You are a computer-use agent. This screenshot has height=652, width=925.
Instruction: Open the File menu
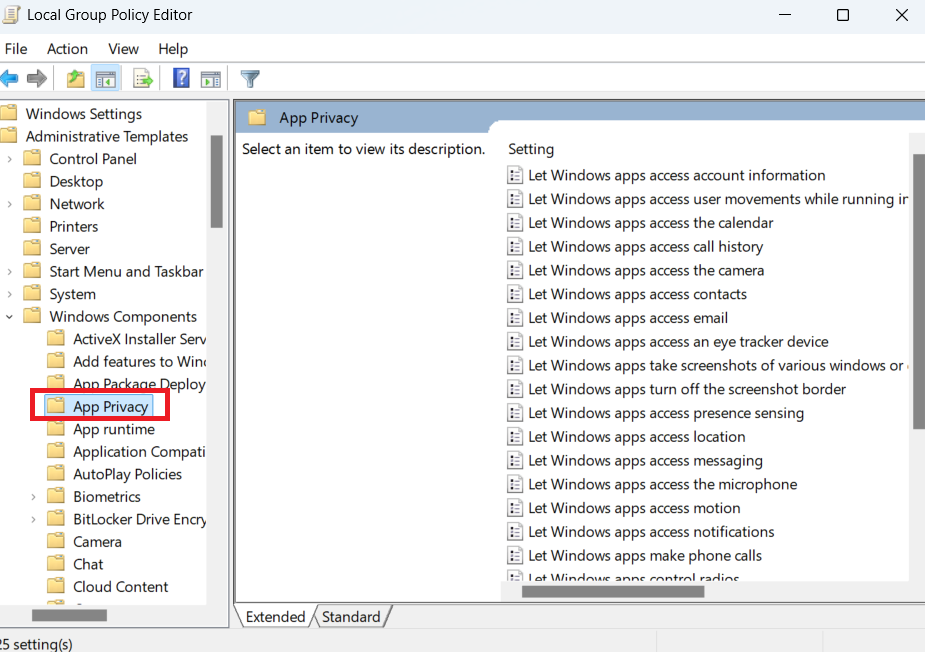click(16, 49)
